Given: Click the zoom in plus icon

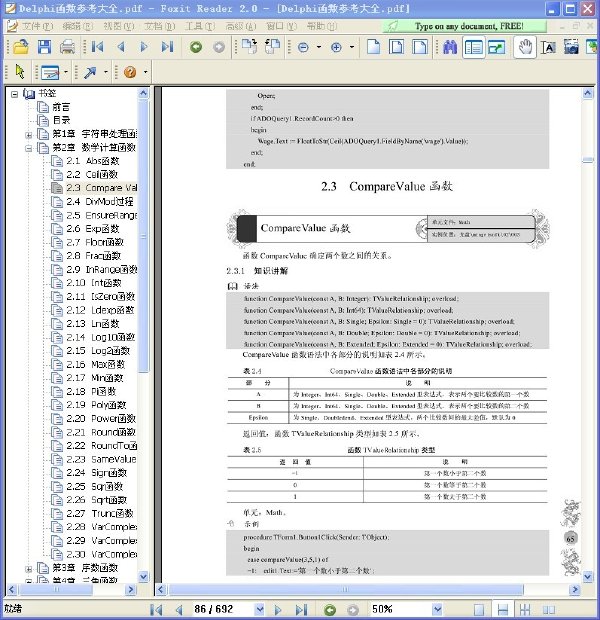Looking at the screenshot, I should point(336,48).
